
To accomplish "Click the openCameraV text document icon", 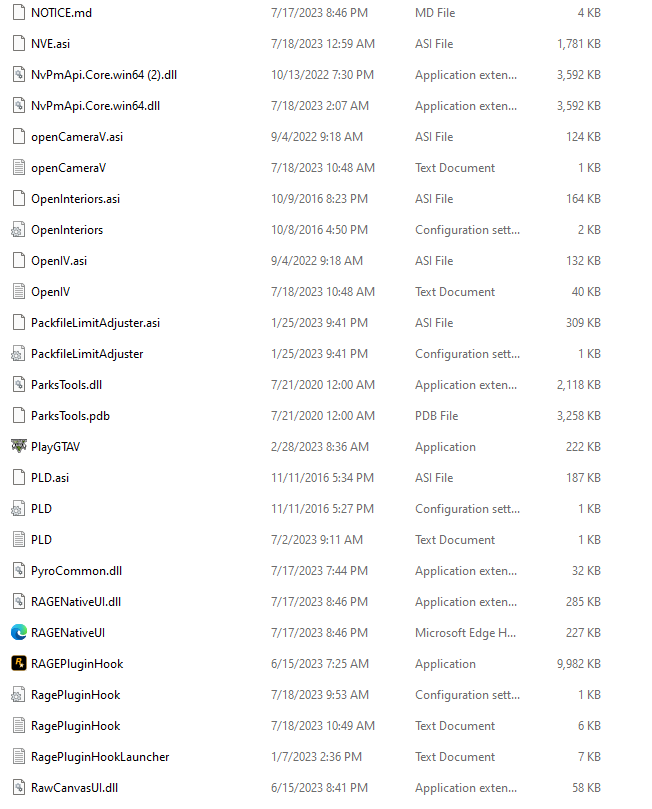I will click(x=19, y=167).
